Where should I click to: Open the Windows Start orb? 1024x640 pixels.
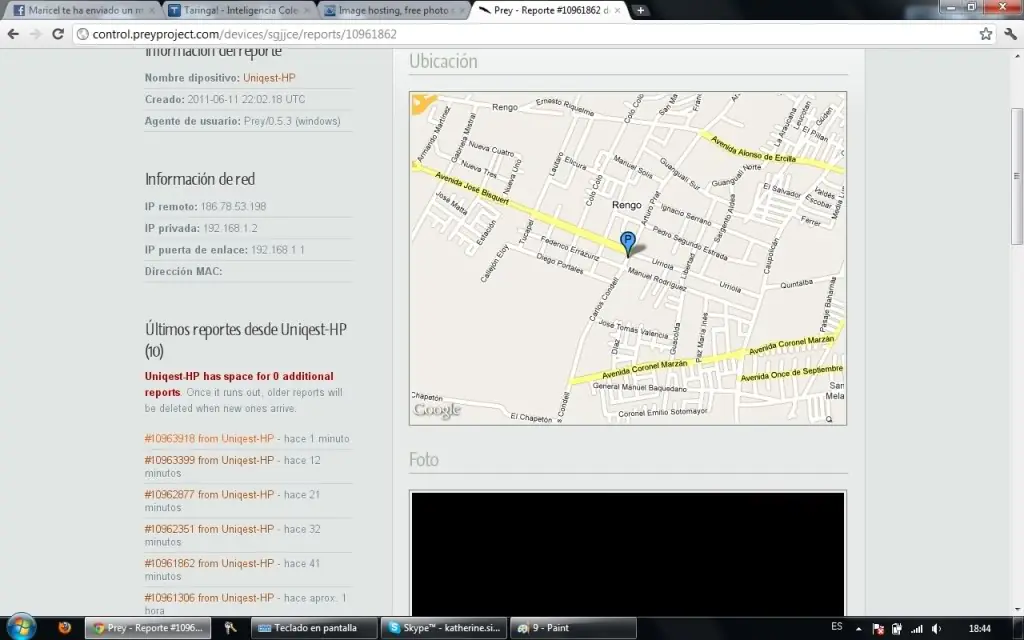click(21, 628)
